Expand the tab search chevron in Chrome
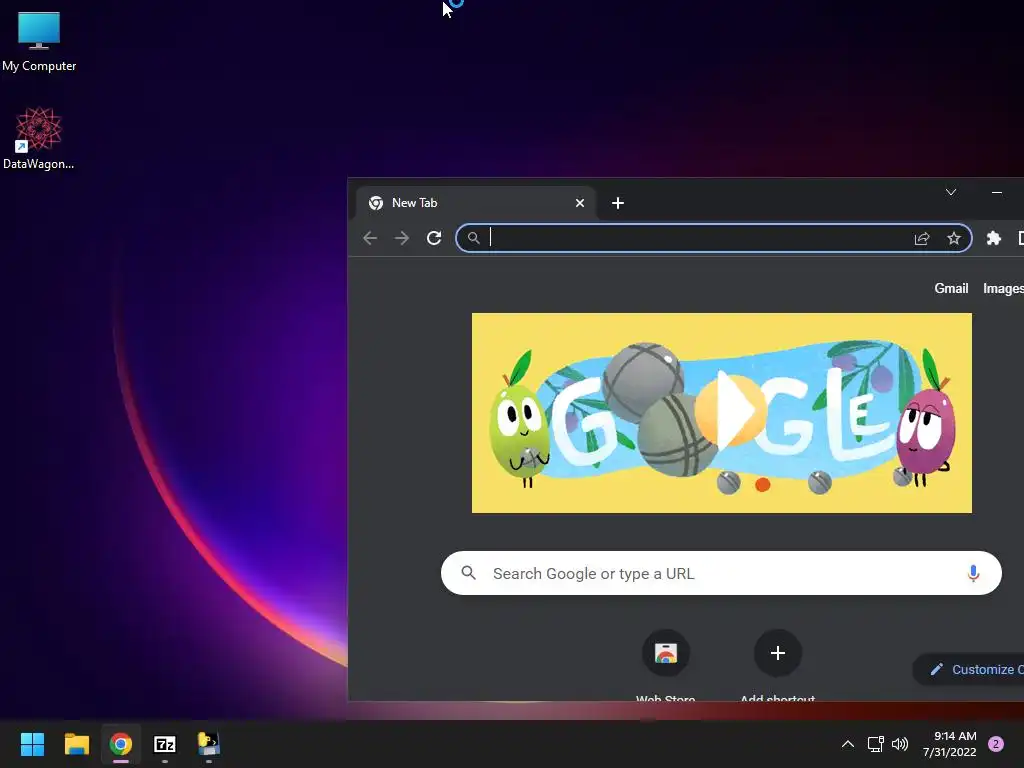Viewport: 1024px width, 768px height. pyautogui.click(x=951, y=192)
